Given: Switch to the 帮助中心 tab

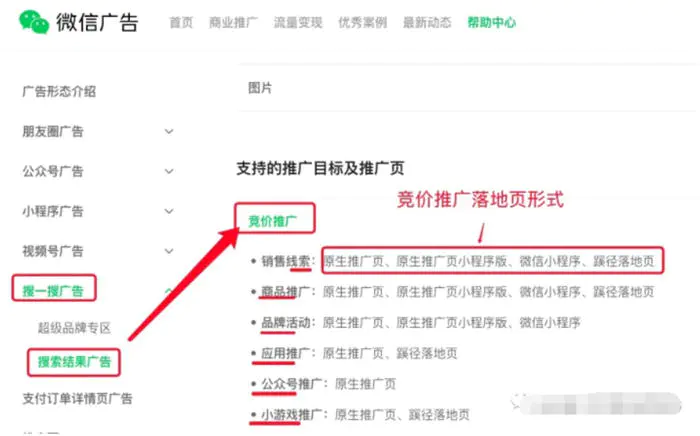Looking at the screenshot, I should click(491, 22).
